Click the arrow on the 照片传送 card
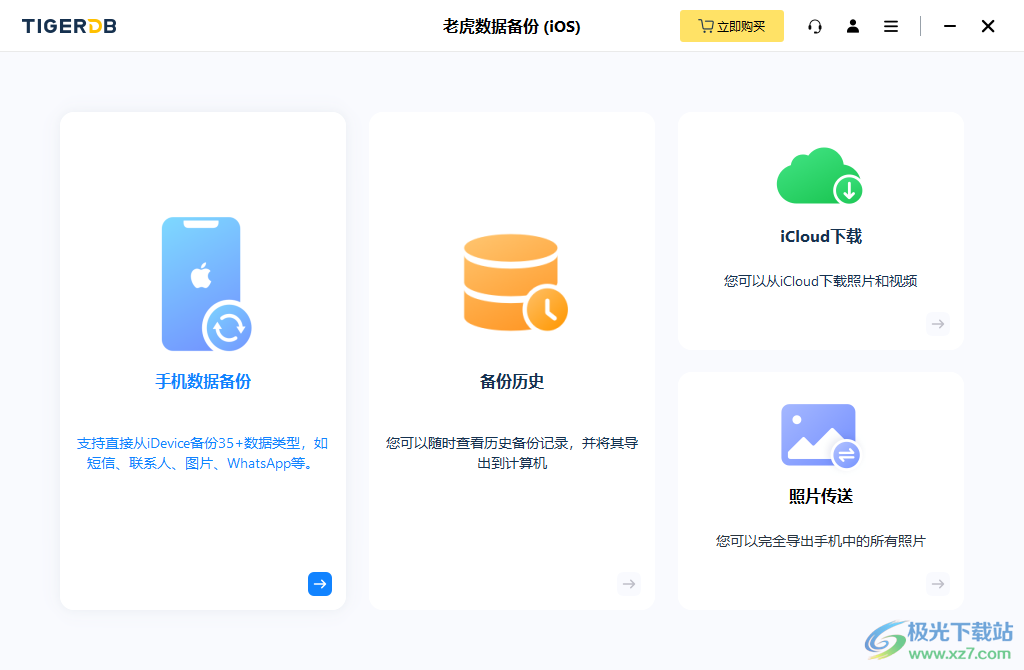Viewport: 1024px width, 670px height. 938,584
